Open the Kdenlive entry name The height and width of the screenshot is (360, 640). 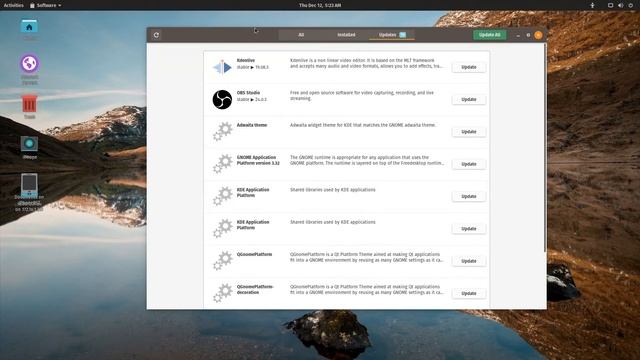click(246, 60)
